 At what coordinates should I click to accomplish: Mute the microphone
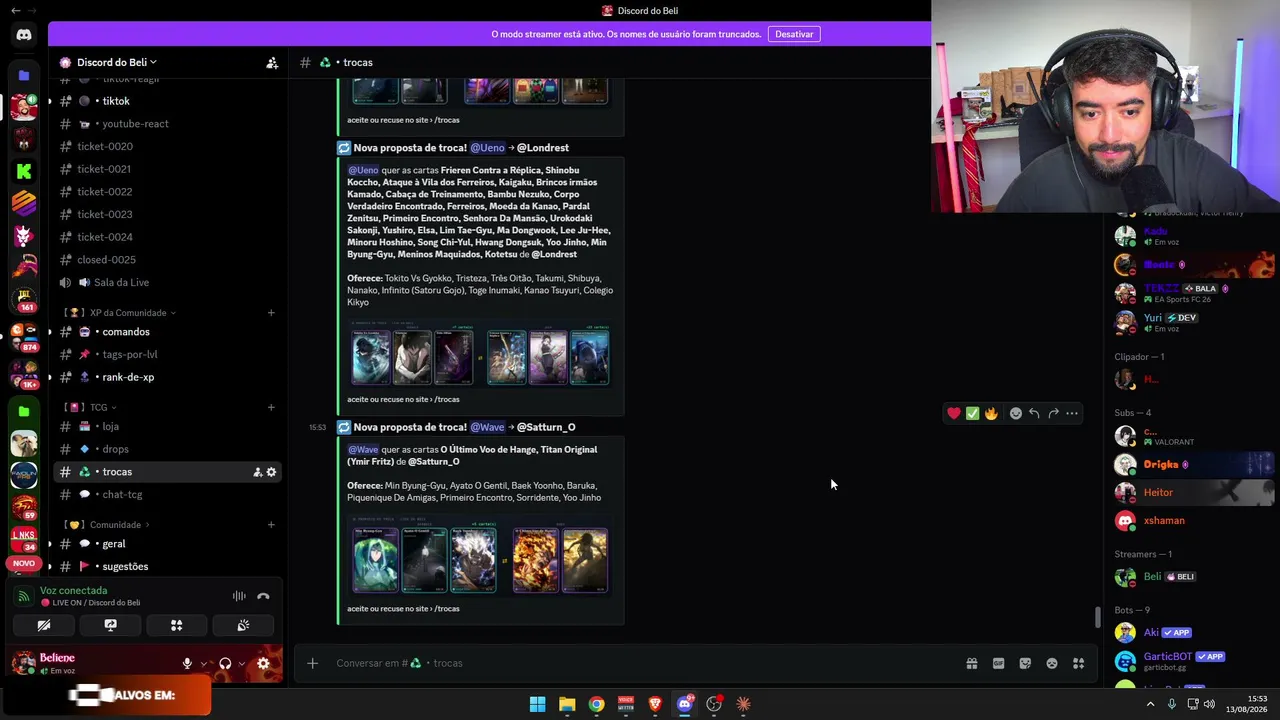[x=187, y=663]
